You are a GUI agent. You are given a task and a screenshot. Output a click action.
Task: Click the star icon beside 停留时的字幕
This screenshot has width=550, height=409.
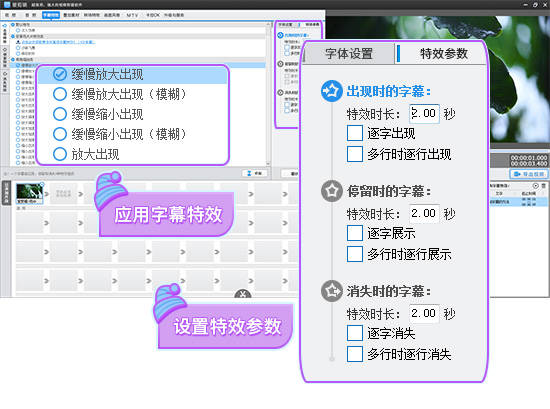tap(331, 191)
